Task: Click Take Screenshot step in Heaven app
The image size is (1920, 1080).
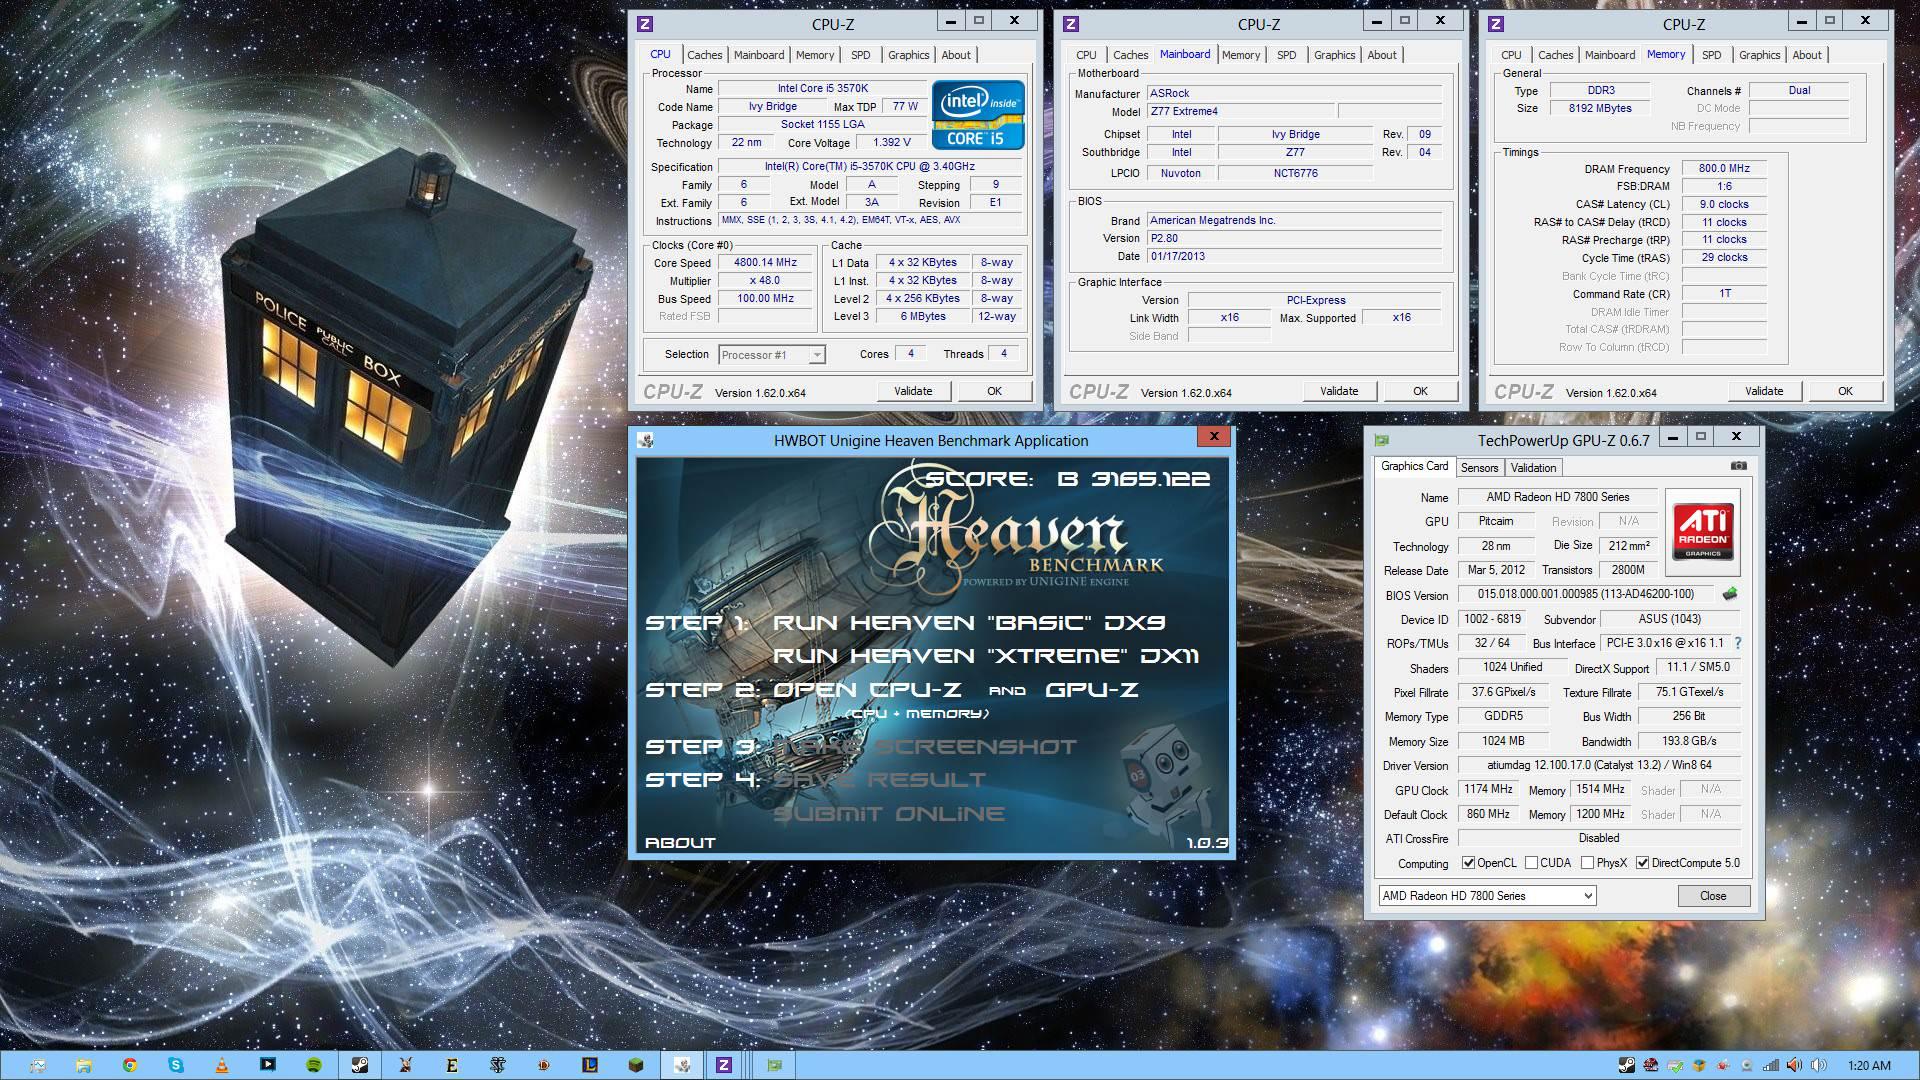Action: [x=925, y=747]
